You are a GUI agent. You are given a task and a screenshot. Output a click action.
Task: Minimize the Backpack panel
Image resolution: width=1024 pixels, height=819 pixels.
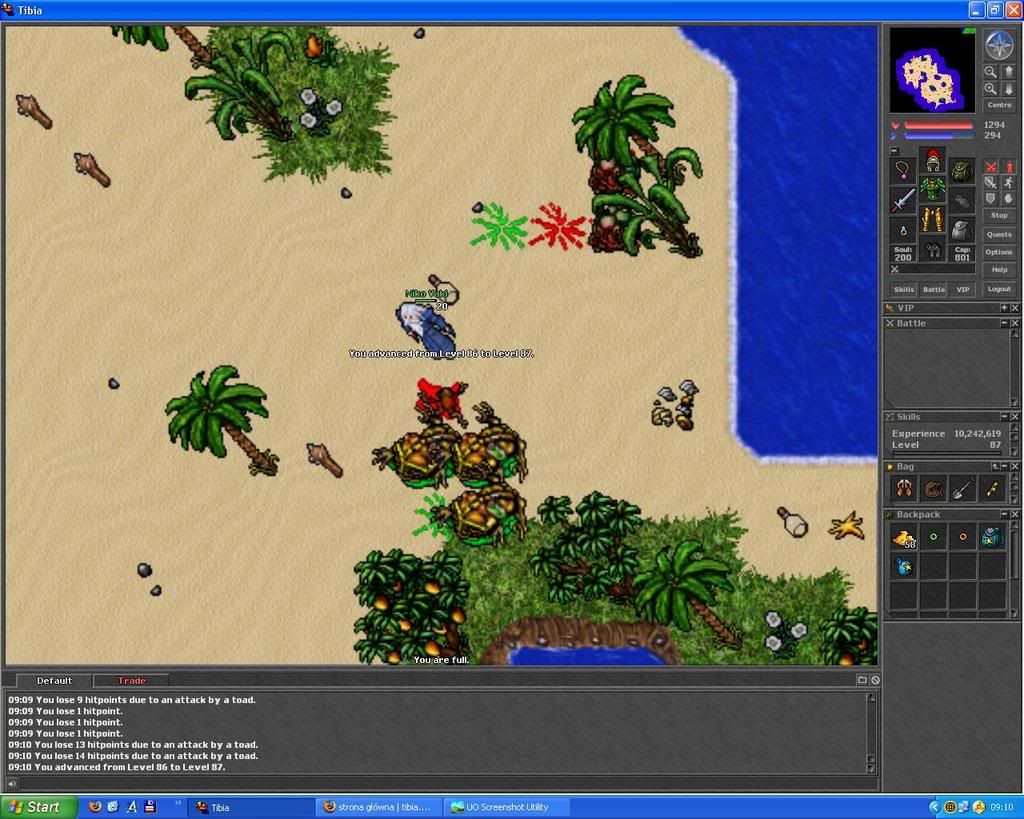point(1004,515)
